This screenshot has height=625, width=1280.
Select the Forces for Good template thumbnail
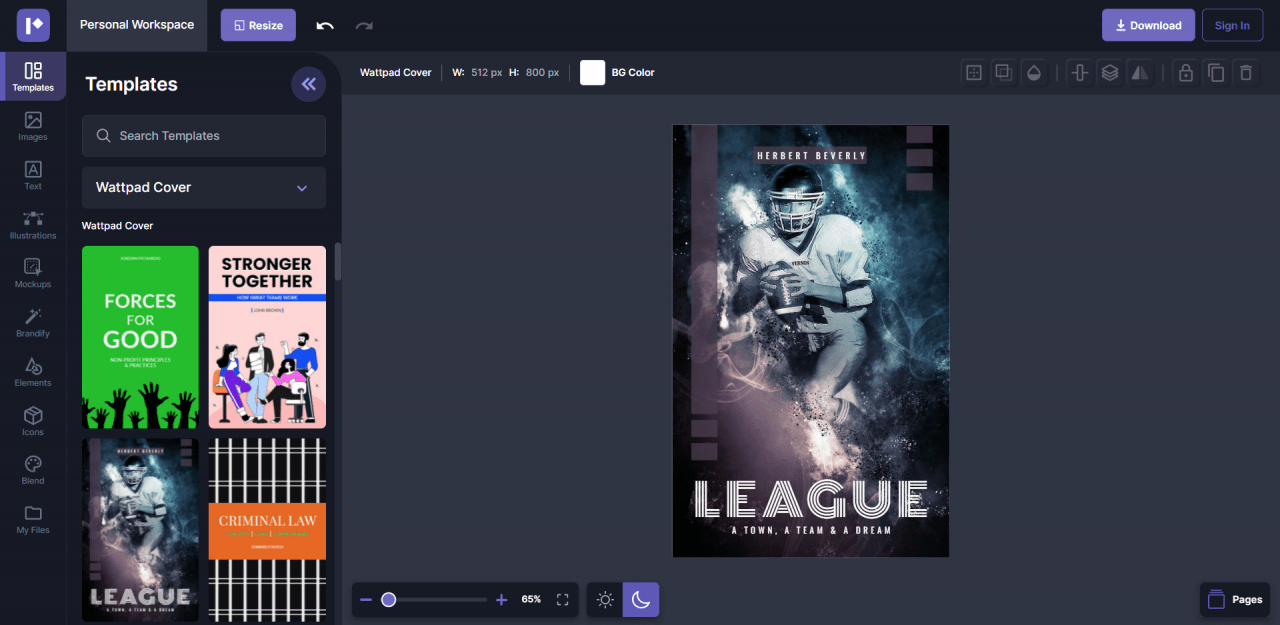pyautogui.click(x=140, y=337)
